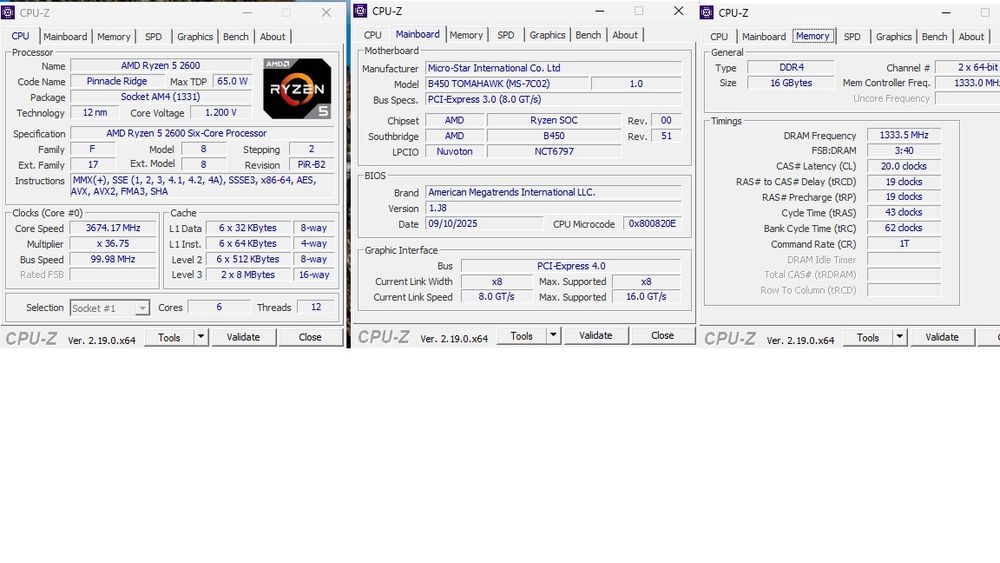Viewport: 1000px width, 563px height.
Task: Click the NCT6797 LPCIO value
Action: point(554,151)
